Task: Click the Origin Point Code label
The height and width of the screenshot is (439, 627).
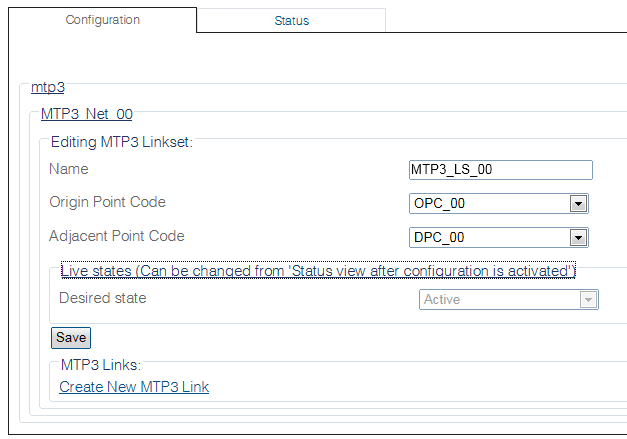Action: [107, 202]
